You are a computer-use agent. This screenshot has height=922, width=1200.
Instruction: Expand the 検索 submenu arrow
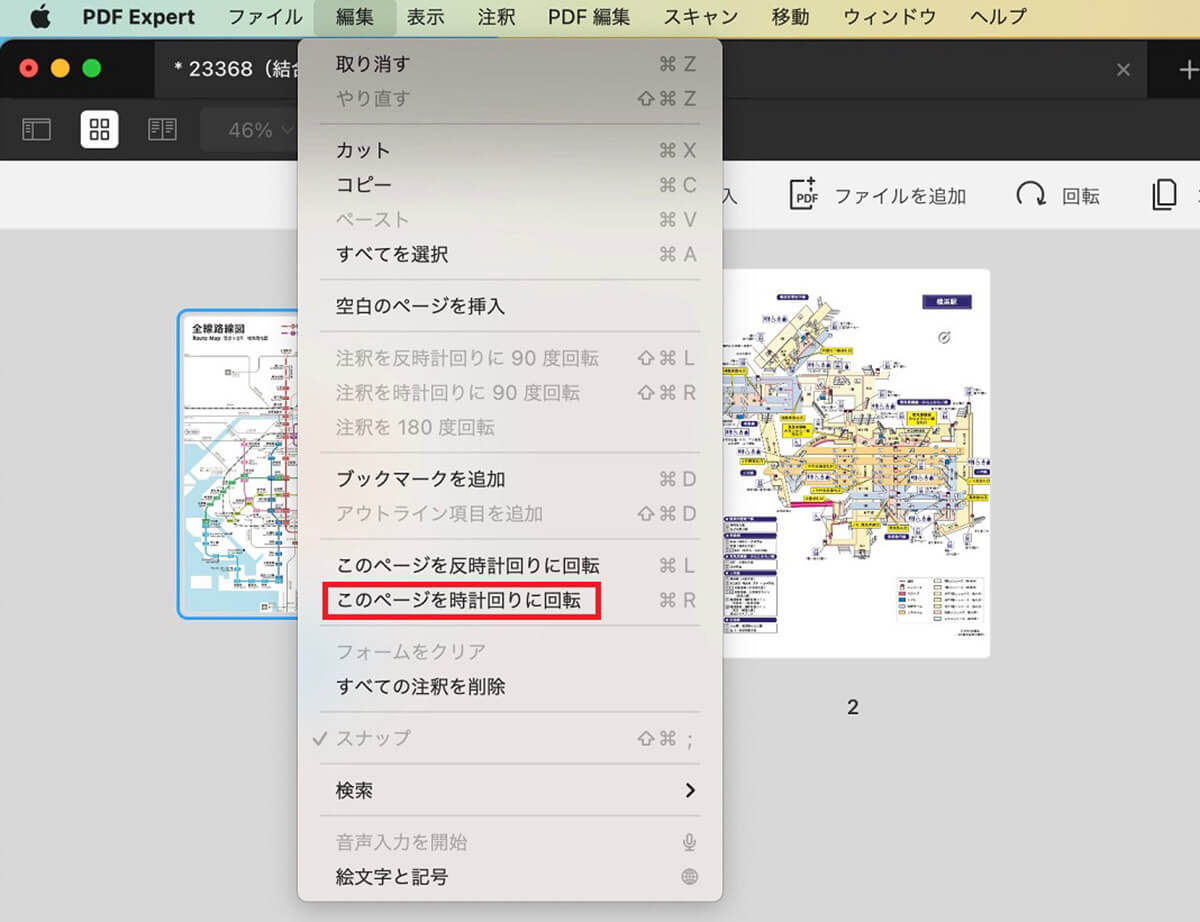click(689, 790)
